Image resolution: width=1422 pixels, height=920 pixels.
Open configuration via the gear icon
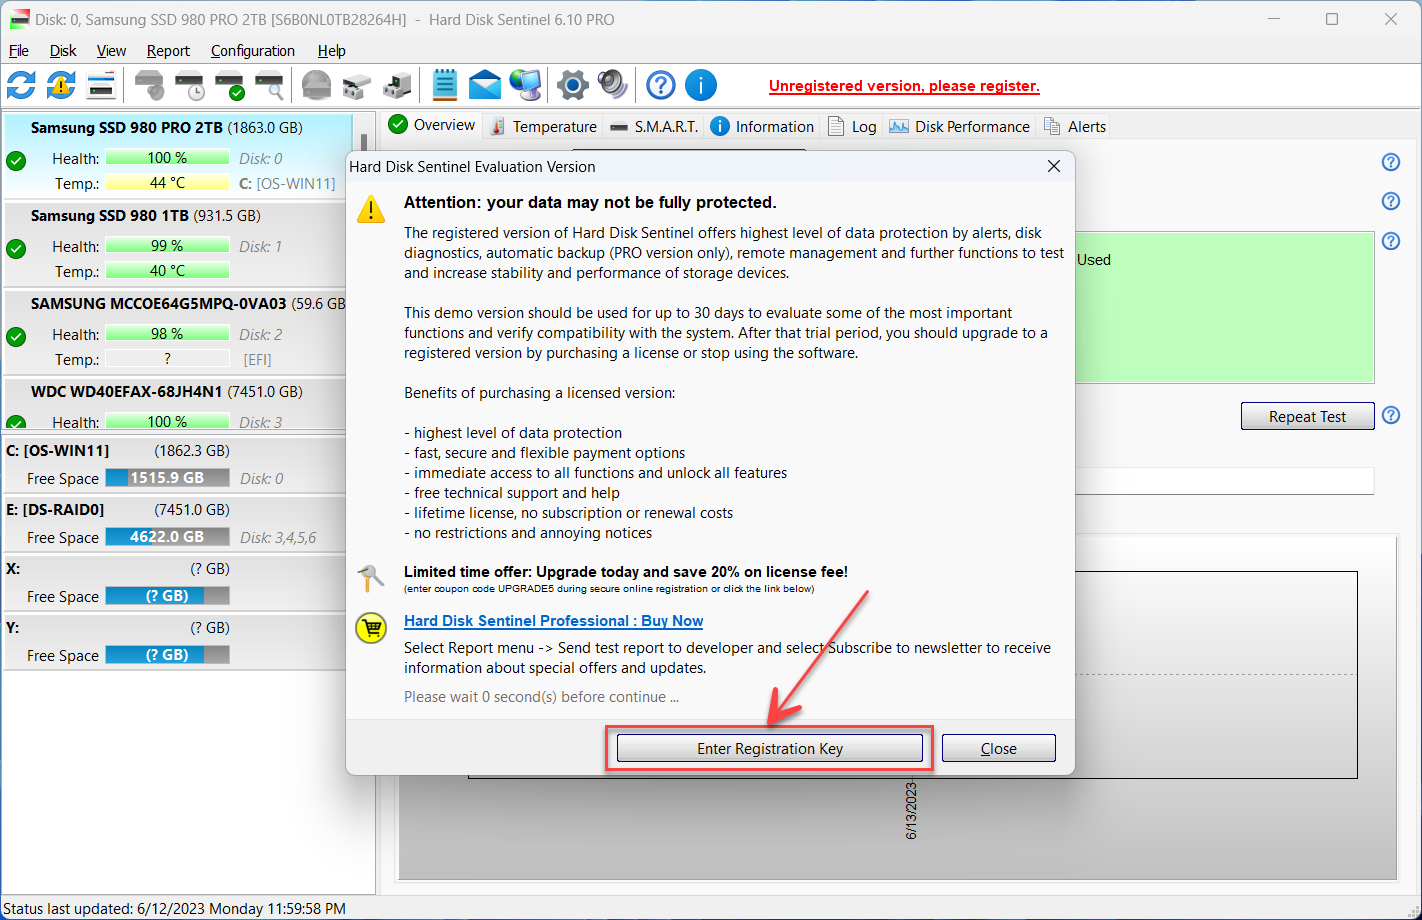[x=572, y=85]
